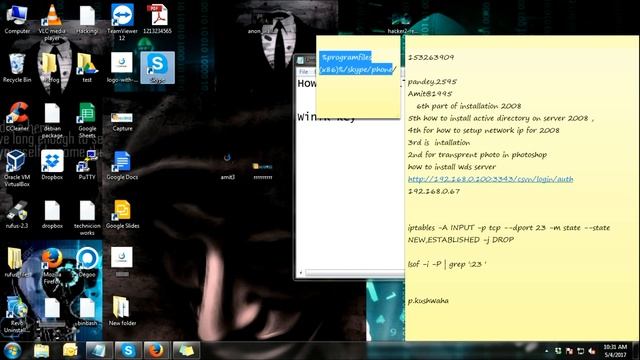Open Windows Explorer from the taskbar
The image size is (640, 360).
pyautogui.click(x=41, y=351)
